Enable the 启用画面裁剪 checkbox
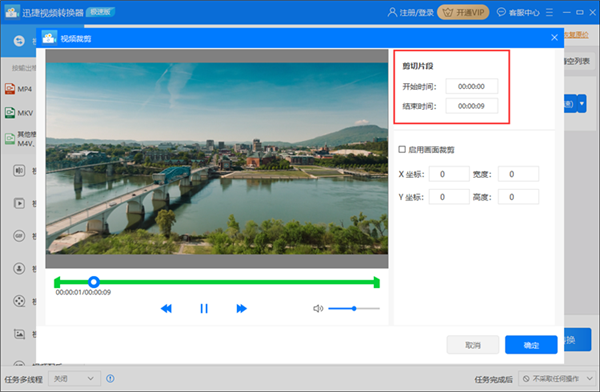600x392 pixels. click(x=402, y=149)
